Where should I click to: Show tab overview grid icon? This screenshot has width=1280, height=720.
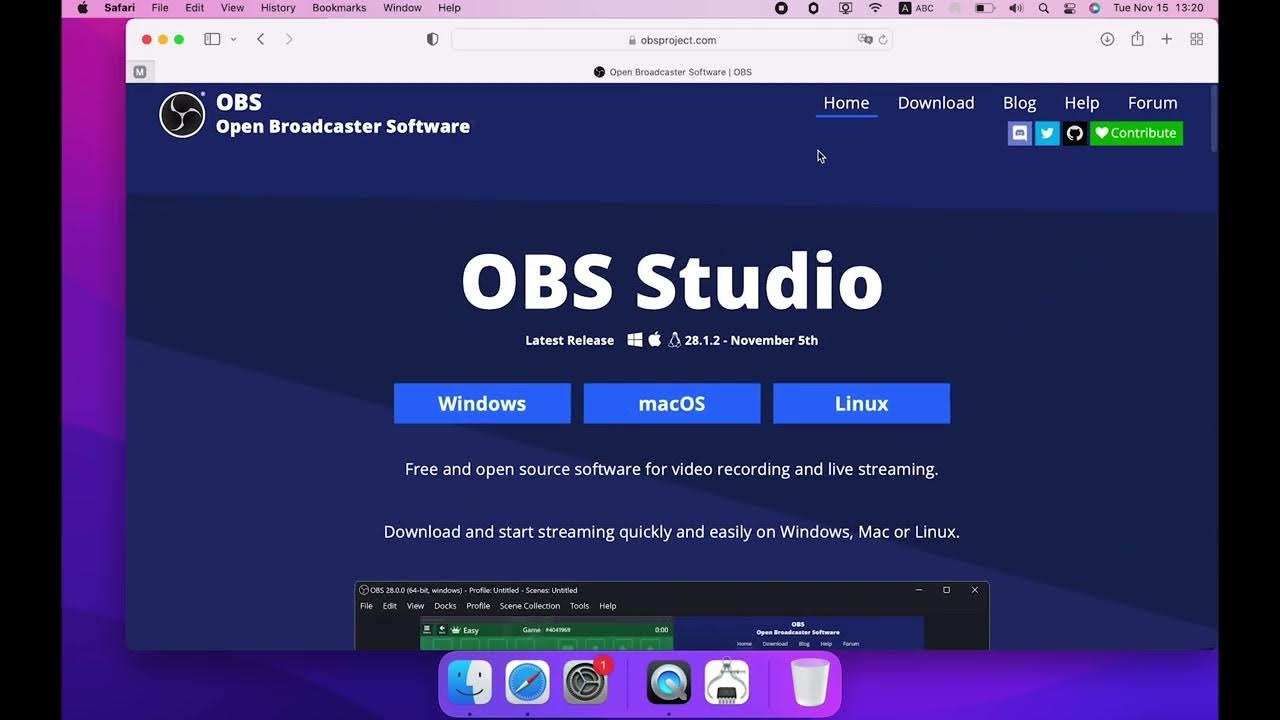coord(1196,39)
